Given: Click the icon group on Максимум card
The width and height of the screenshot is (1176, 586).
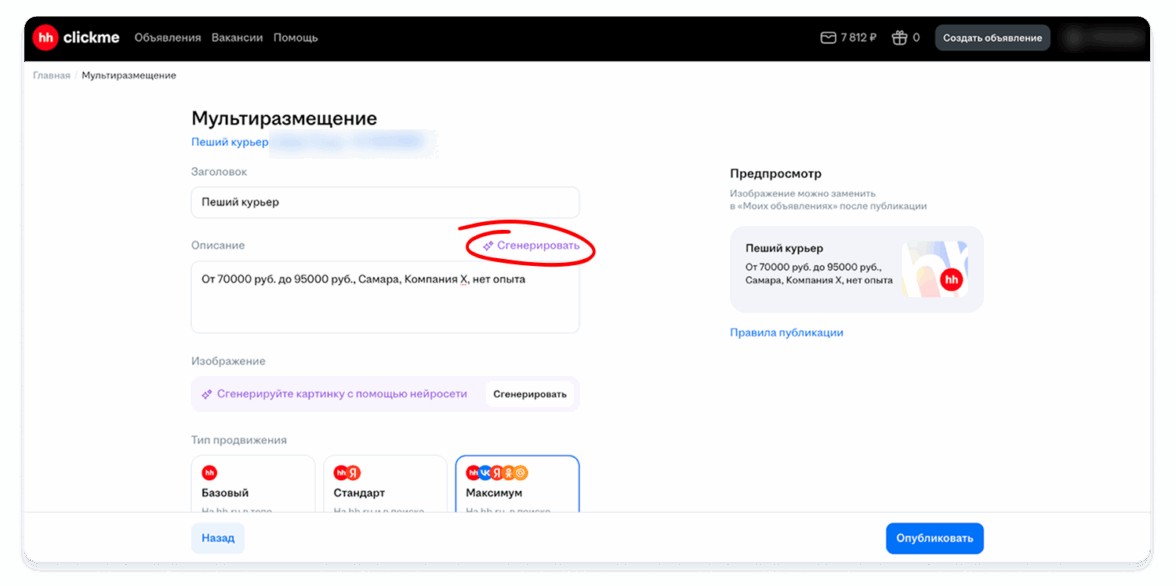Looking at the screenshot, I should coord(497,473).
